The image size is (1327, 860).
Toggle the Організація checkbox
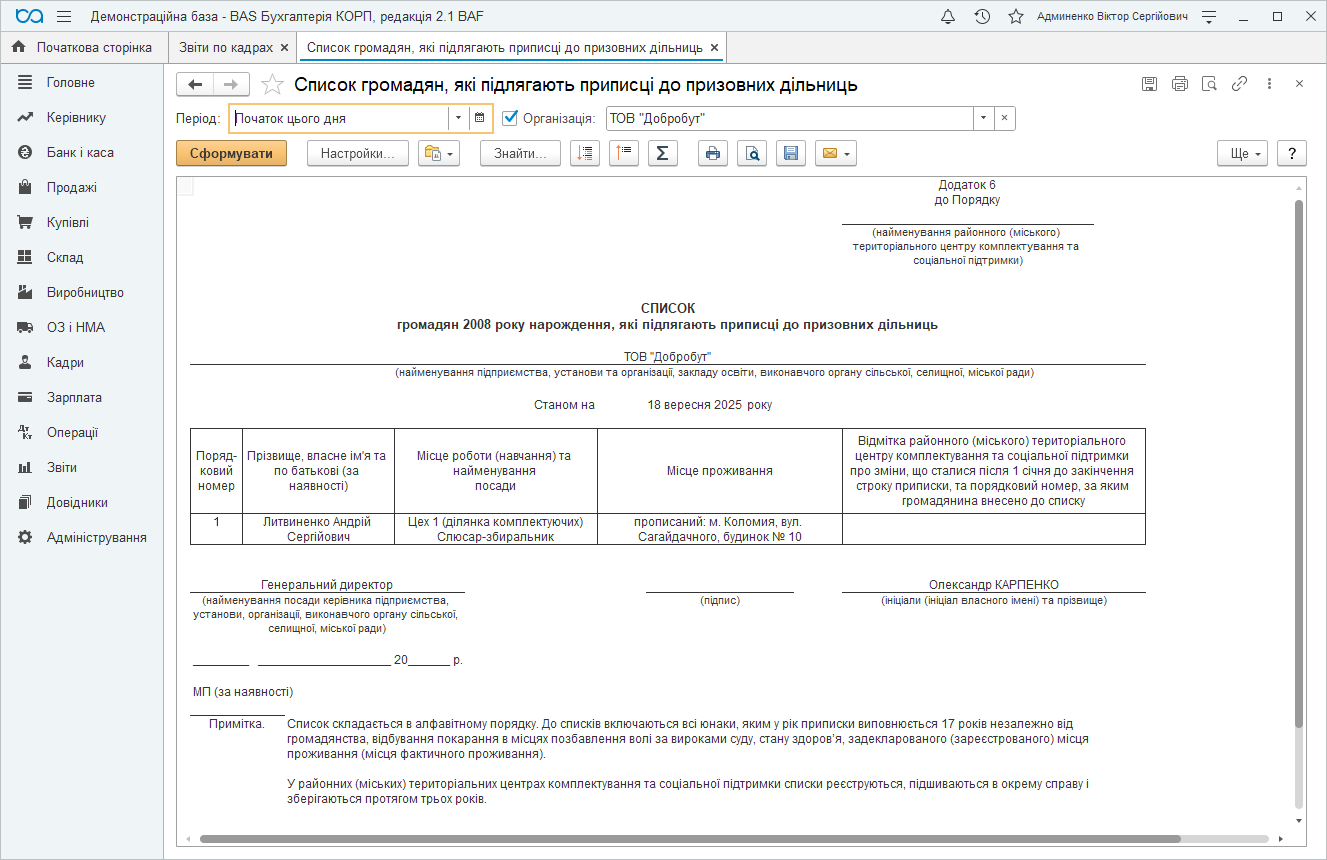(x=510, y=118)
